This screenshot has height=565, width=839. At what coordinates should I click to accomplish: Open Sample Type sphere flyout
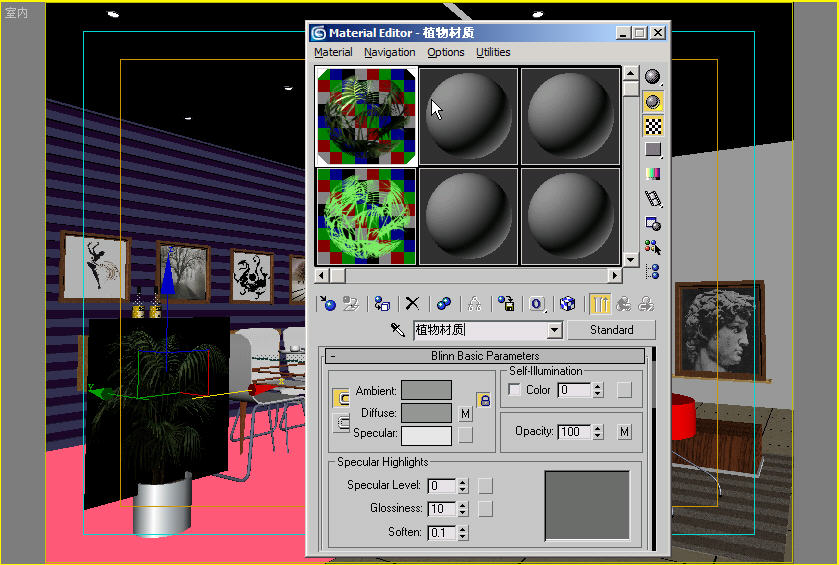click(653, 77)
